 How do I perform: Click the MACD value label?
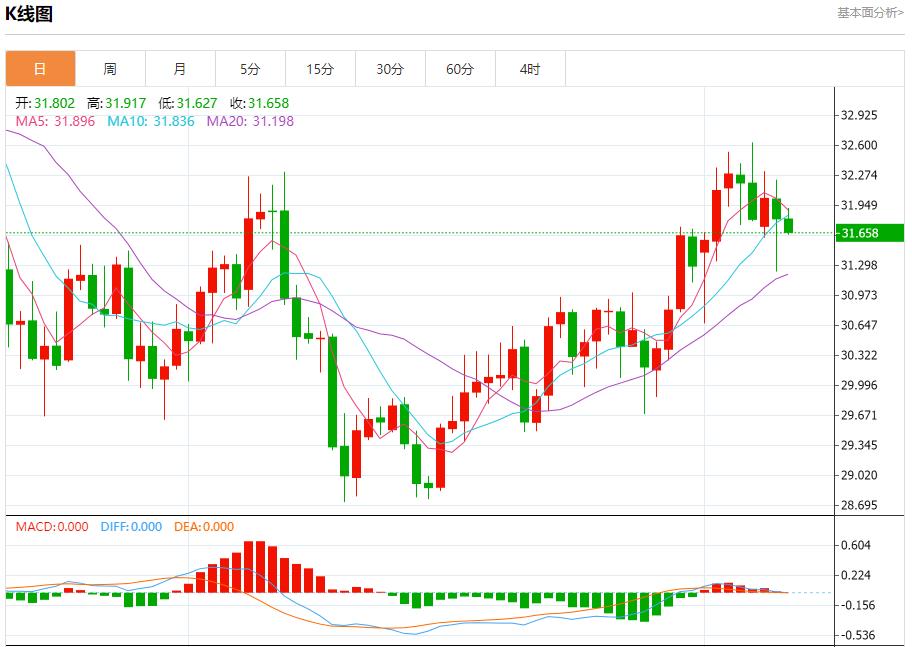tap(51, 527)
